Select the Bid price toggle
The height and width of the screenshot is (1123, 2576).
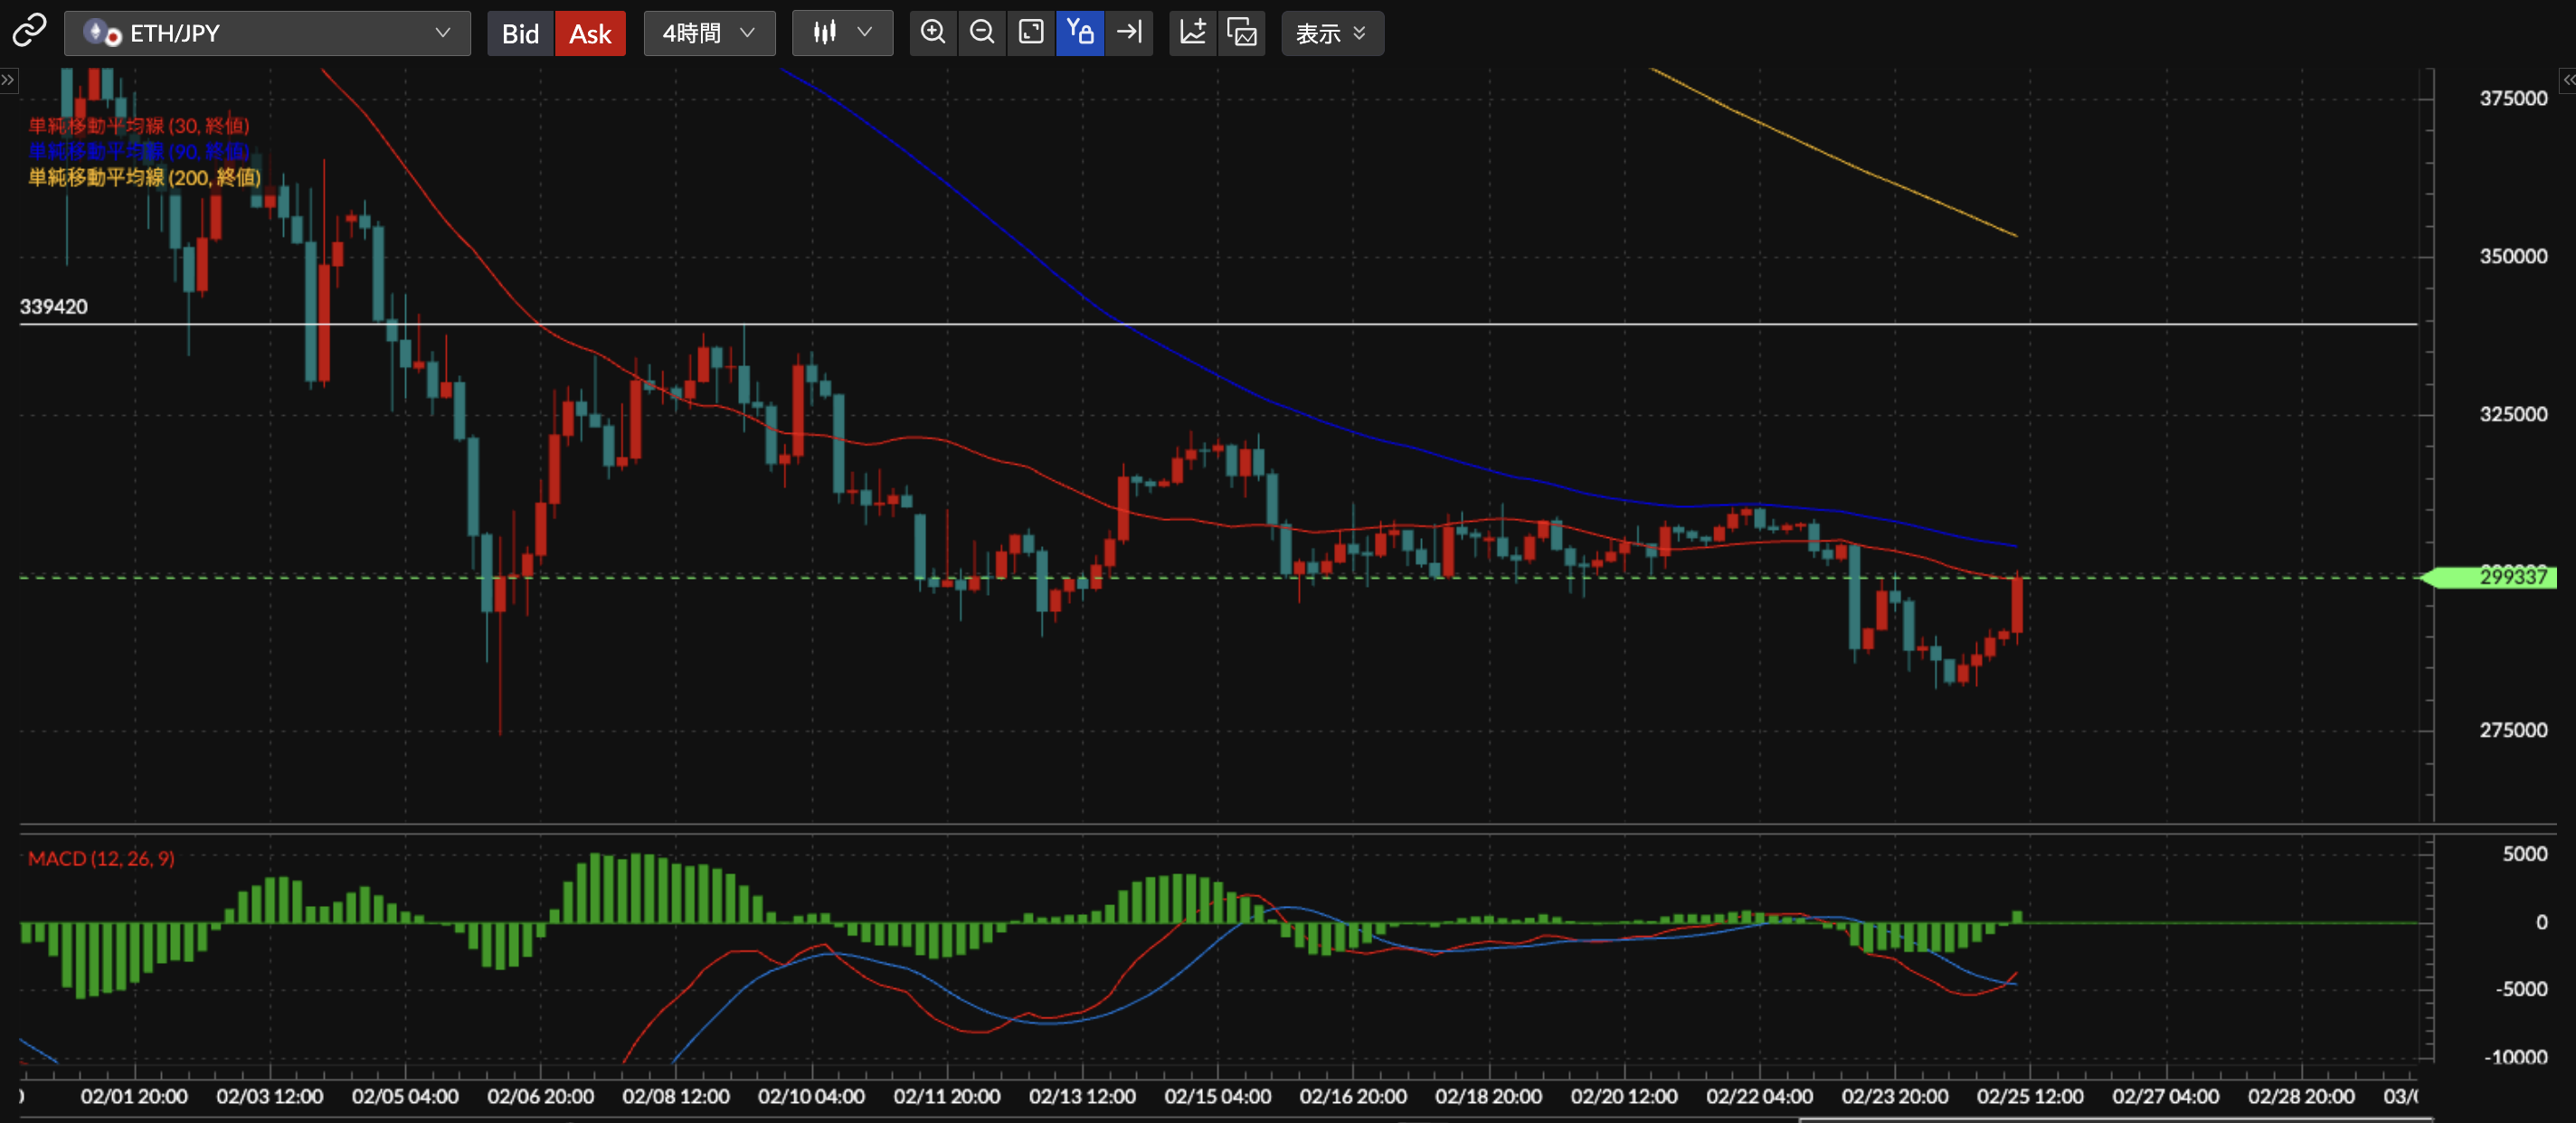click(x=520, y=34)
